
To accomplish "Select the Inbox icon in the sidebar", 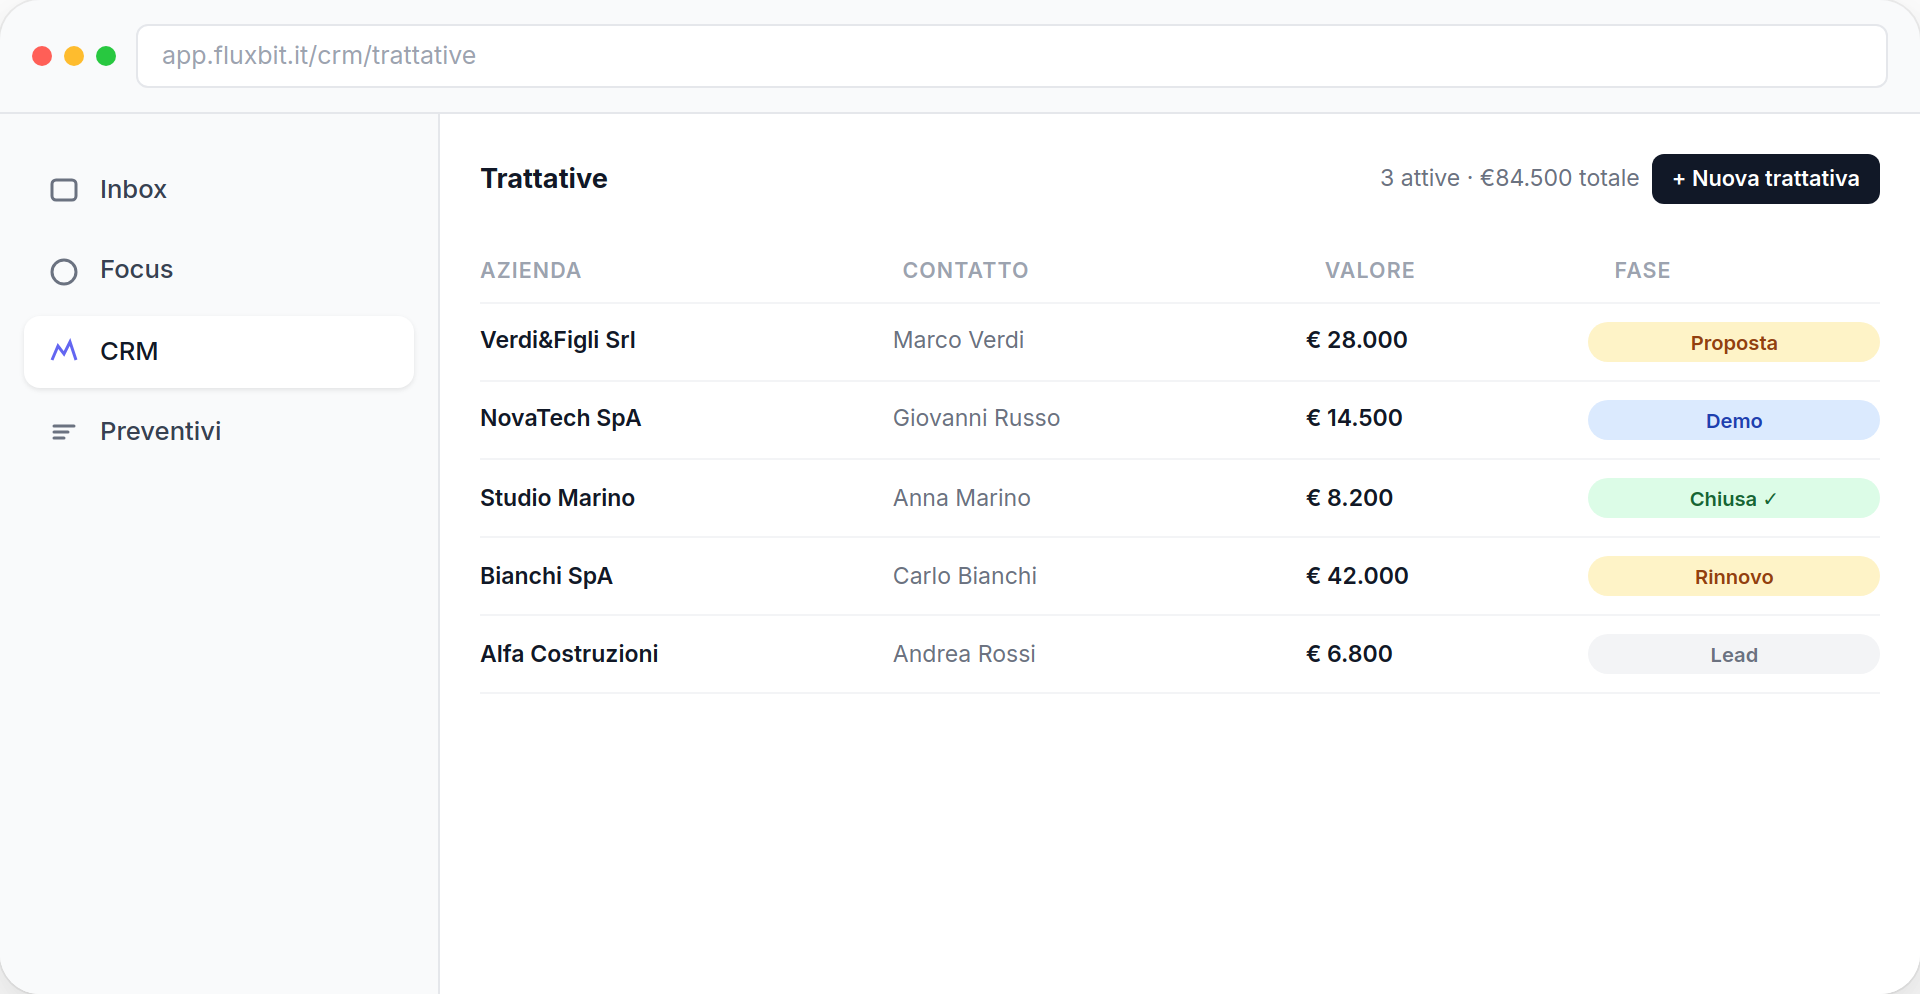I will [64, 190].
